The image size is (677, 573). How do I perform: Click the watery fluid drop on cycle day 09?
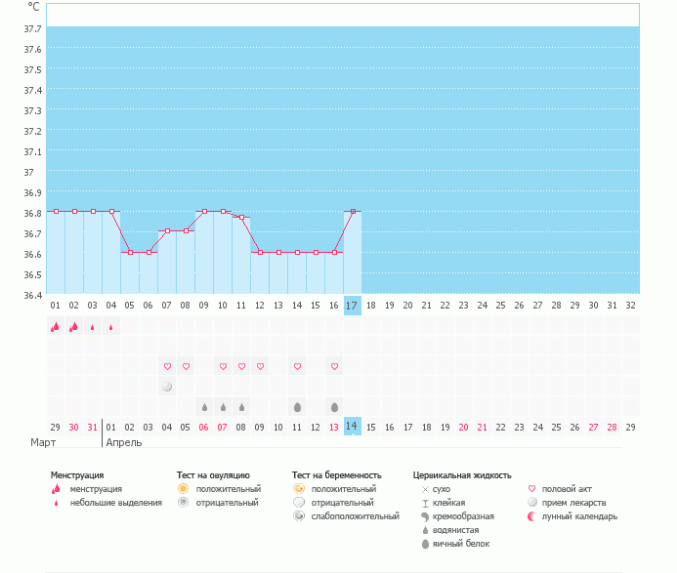point(204,407)
